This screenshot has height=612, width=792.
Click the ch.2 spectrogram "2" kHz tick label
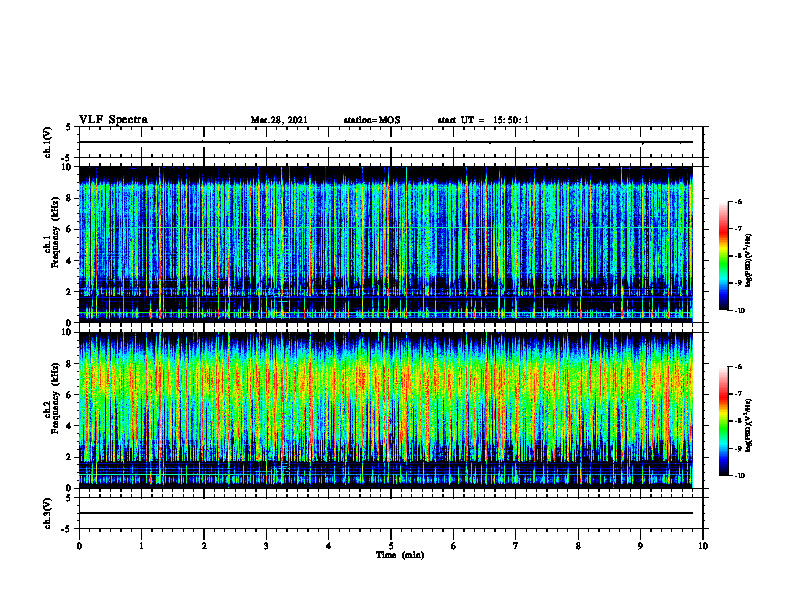point(71,457)
